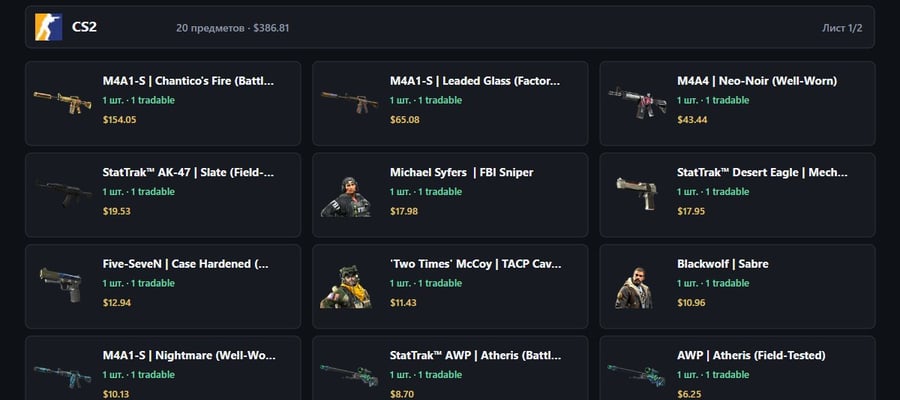Click the Blackwolf | Sabre item name
900x400 pixels.
click(723, 264)
